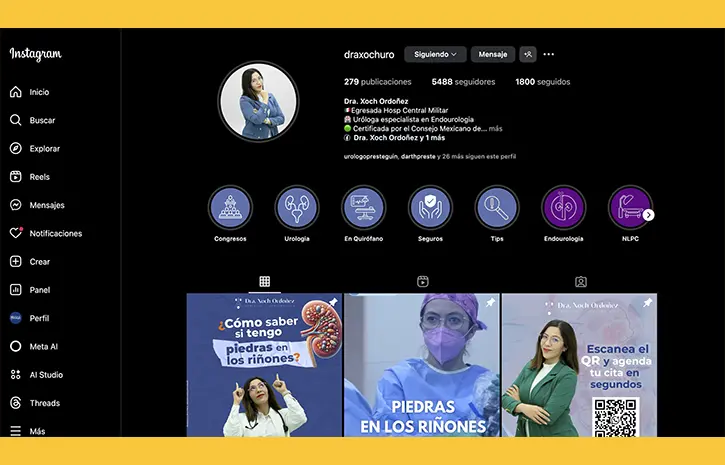Open Mensajes messenger icon

coord(16,205)
